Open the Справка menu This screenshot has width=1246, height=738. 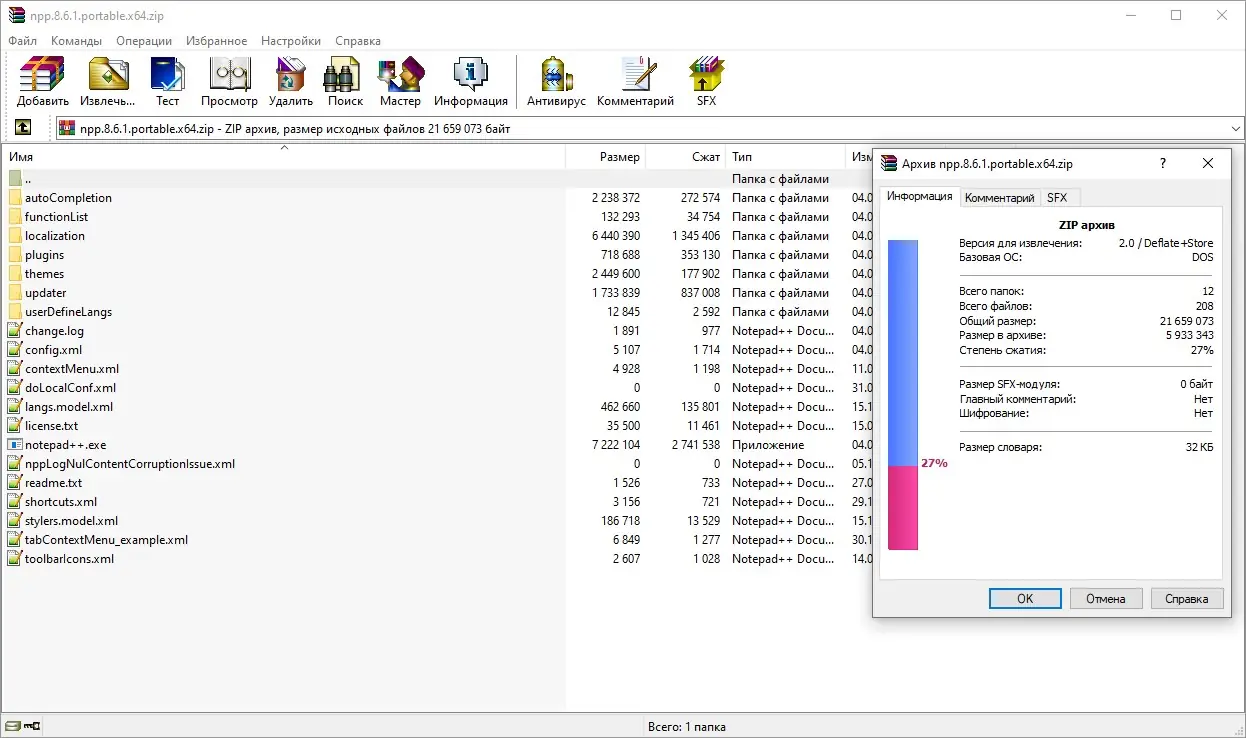[358, 41]
